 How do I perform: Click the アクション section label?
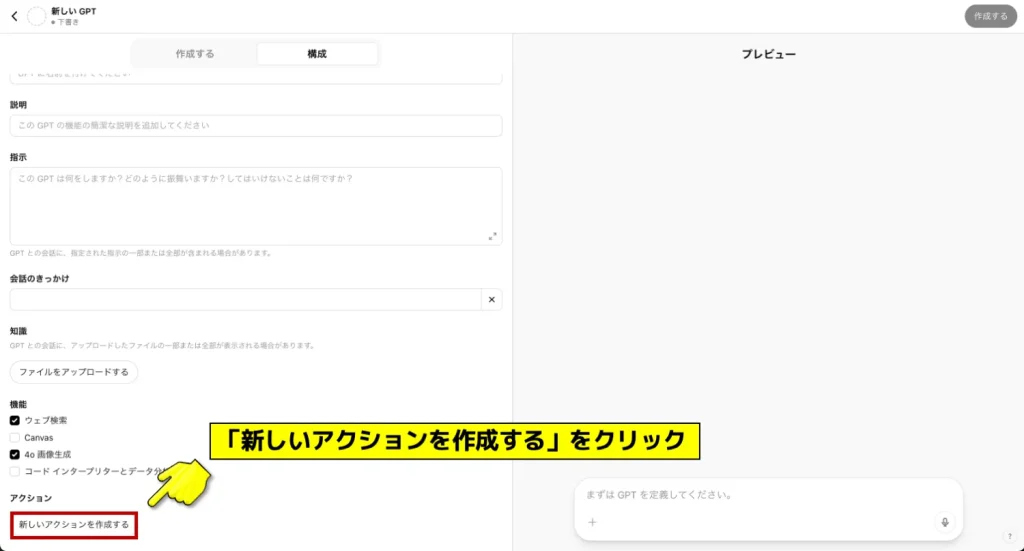31,498
